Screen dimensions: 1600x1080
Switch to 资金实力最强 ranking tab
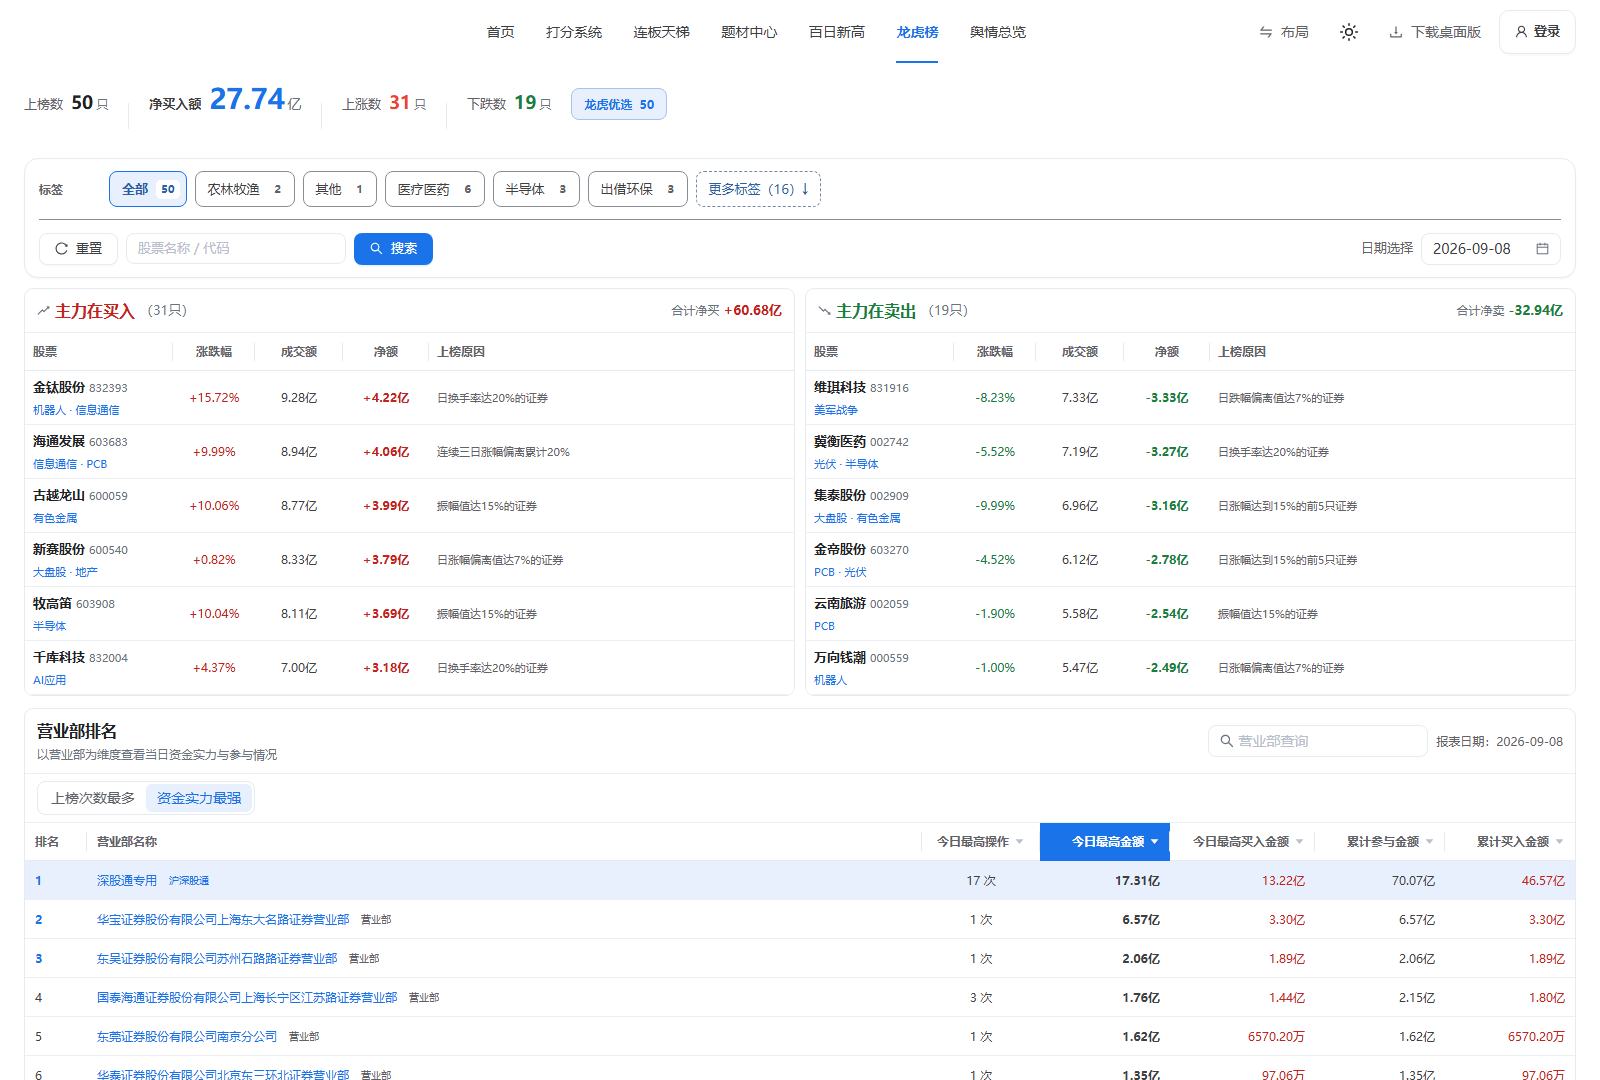point(199,798)
